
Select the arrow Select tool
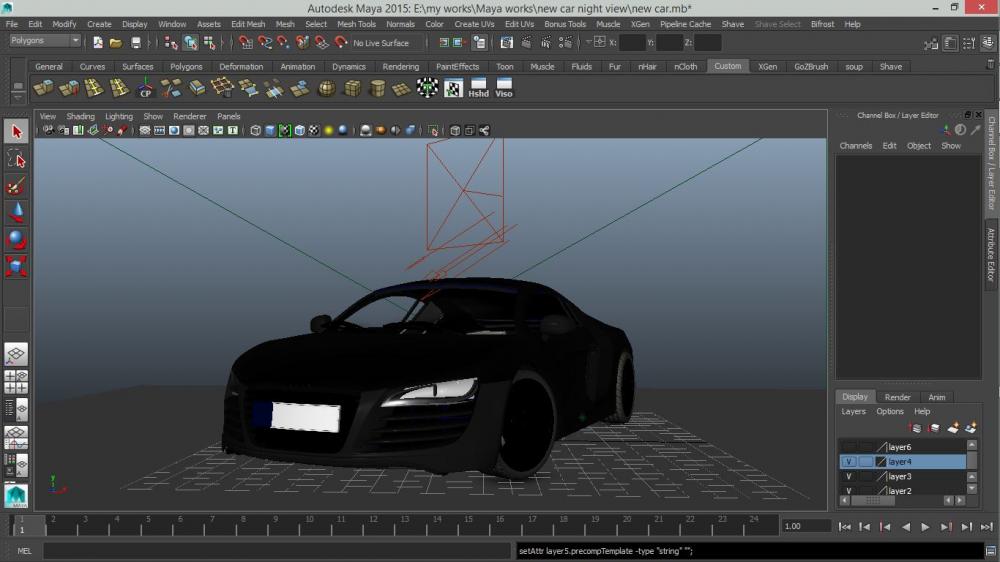[x=16, y=131]
